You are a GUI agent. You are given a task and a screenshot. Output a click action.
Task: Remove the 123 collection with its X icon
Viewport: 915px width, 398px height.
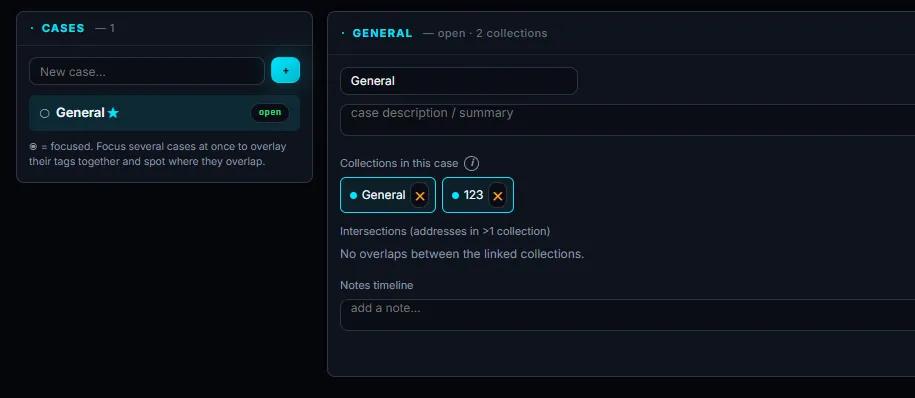pos(497,195)
